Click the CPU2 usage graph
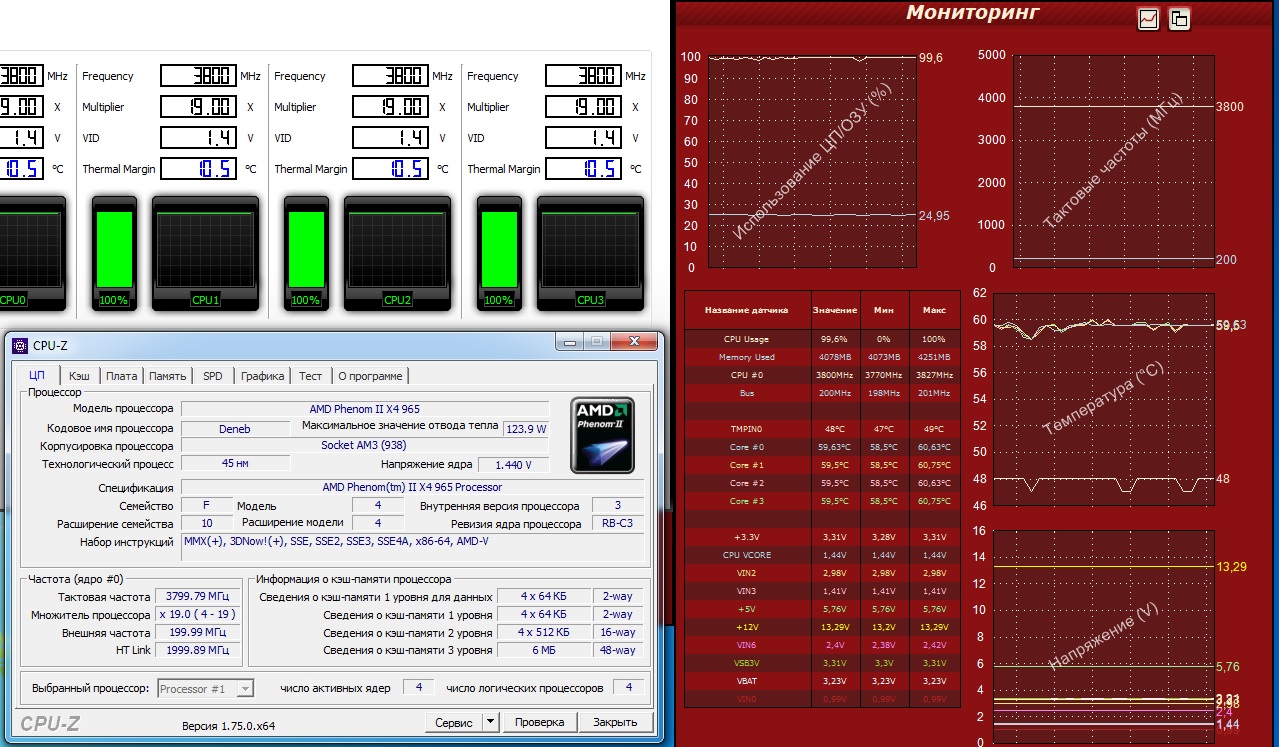Screen dimensions: 1279x747 coord(397,253)
